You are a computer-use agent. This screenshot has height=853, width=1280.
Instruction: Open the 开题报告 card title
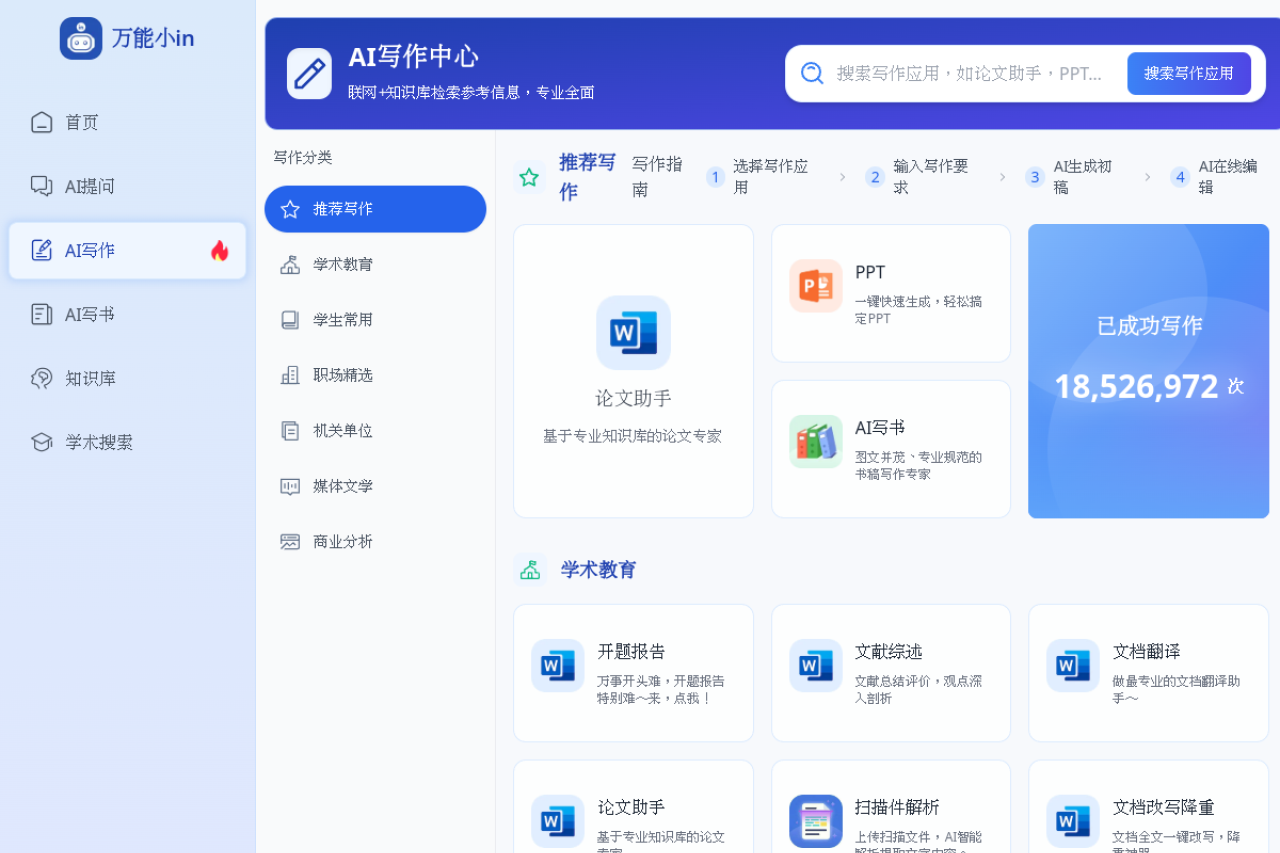pyautogui.click(x=631, y=652)
